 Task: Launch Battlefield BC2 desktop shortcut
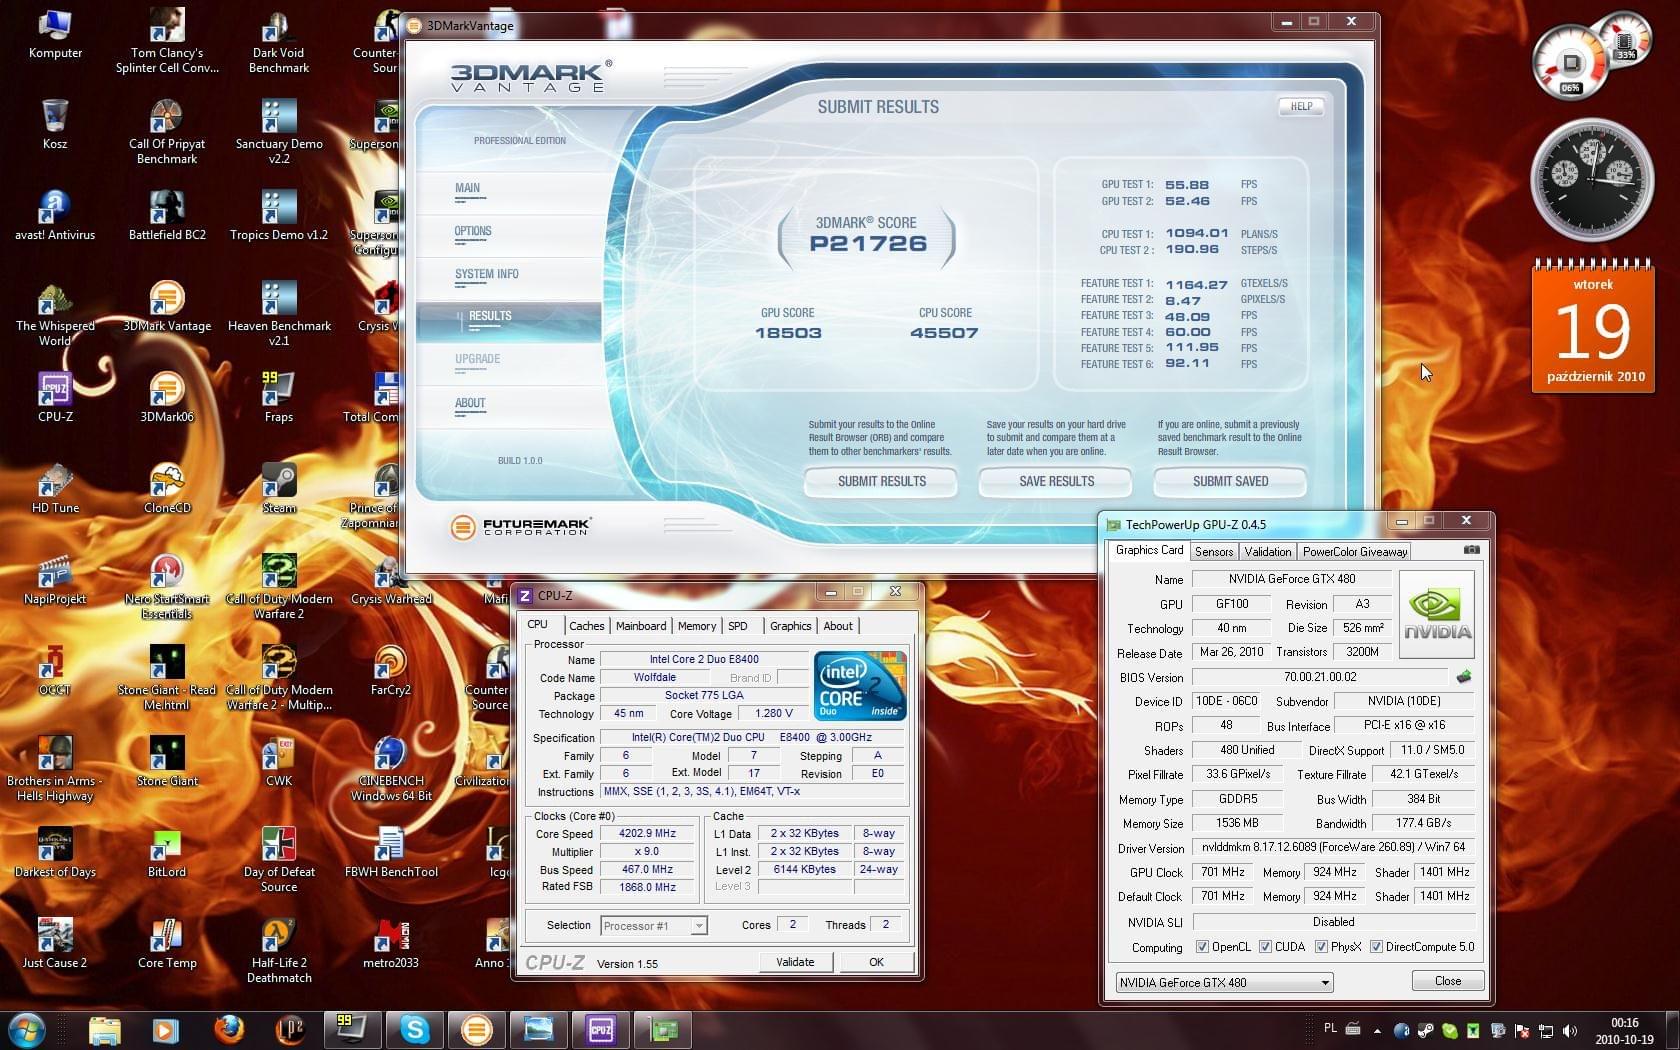click(x=167, y=216)
